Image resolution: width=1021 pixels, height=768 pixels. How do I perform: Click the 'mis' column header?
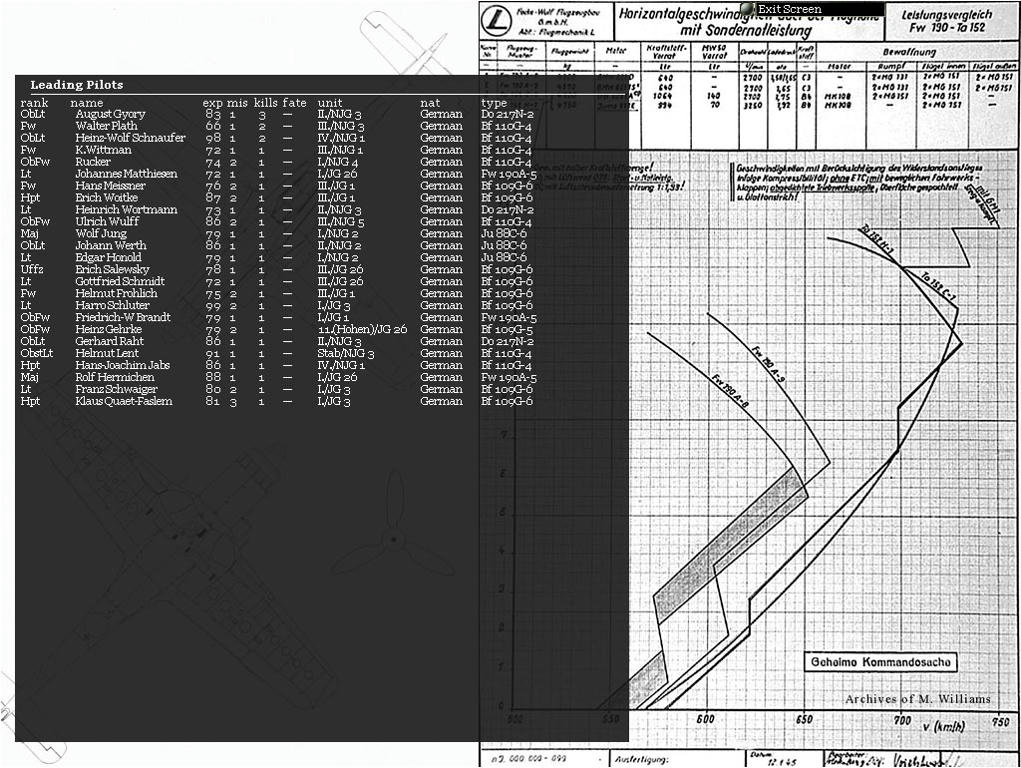[x=237, y=103]
